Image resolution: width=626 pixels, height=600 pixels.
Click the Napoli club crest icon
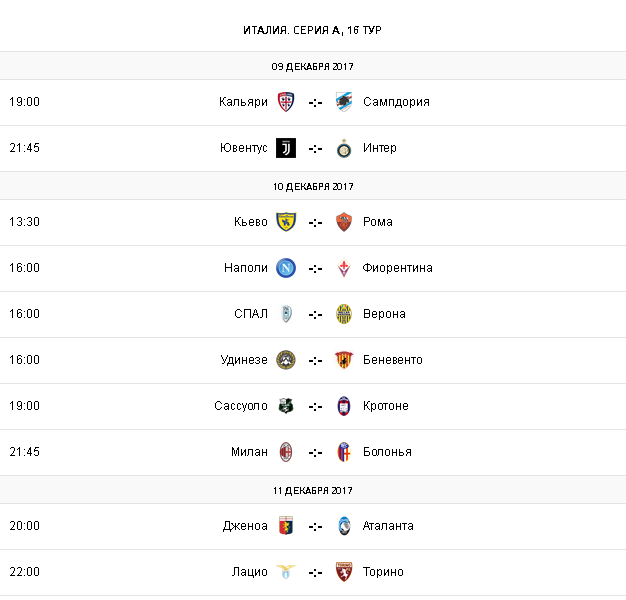click(x=286, y=268)
